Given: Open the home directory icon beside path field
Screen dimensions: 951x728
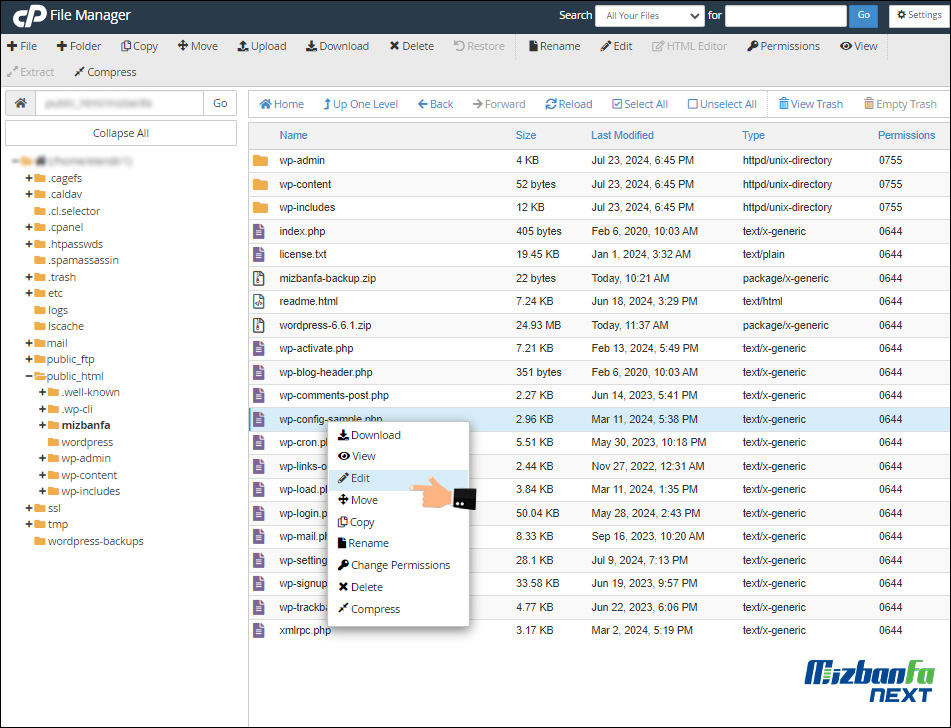Looking at the screenshot, I should [x=21, y=103].
